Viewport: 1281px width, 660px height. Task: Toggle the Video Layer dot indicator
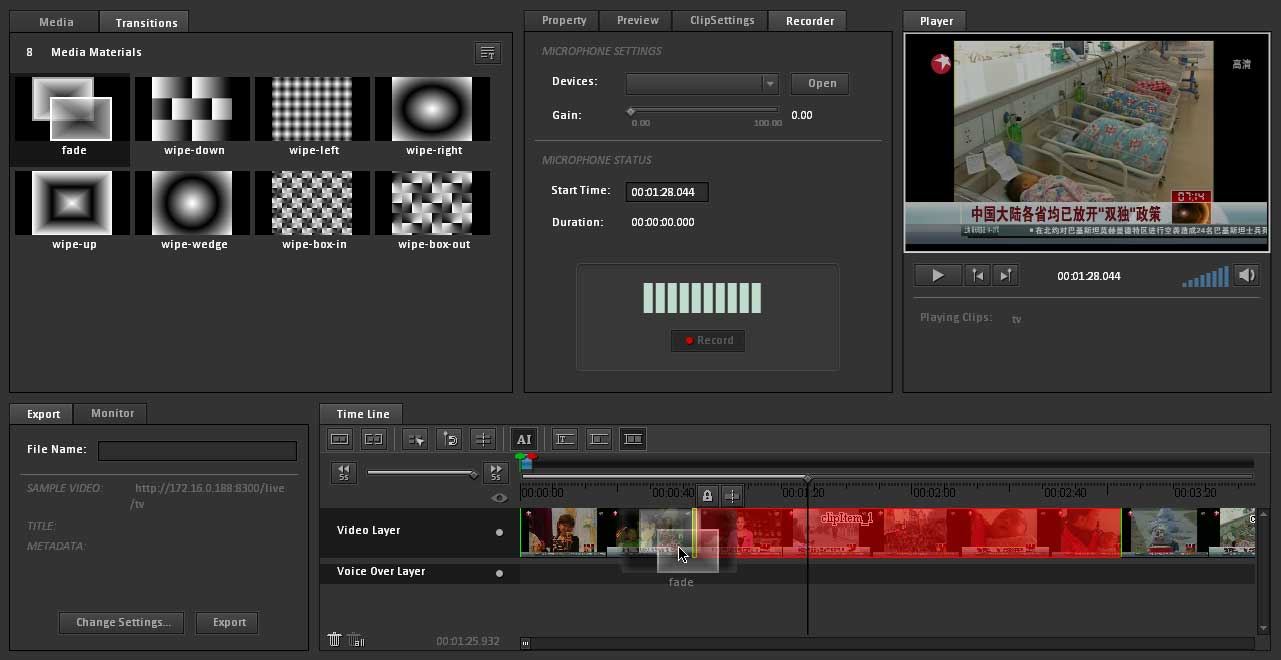pyautogui.click(x=500, y=532)
